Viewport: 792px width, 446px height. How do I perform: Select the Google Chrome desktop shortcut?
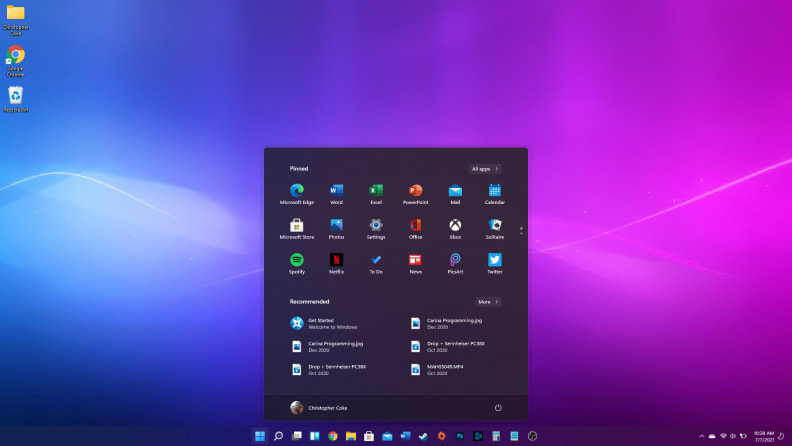[x=15, y=62]
